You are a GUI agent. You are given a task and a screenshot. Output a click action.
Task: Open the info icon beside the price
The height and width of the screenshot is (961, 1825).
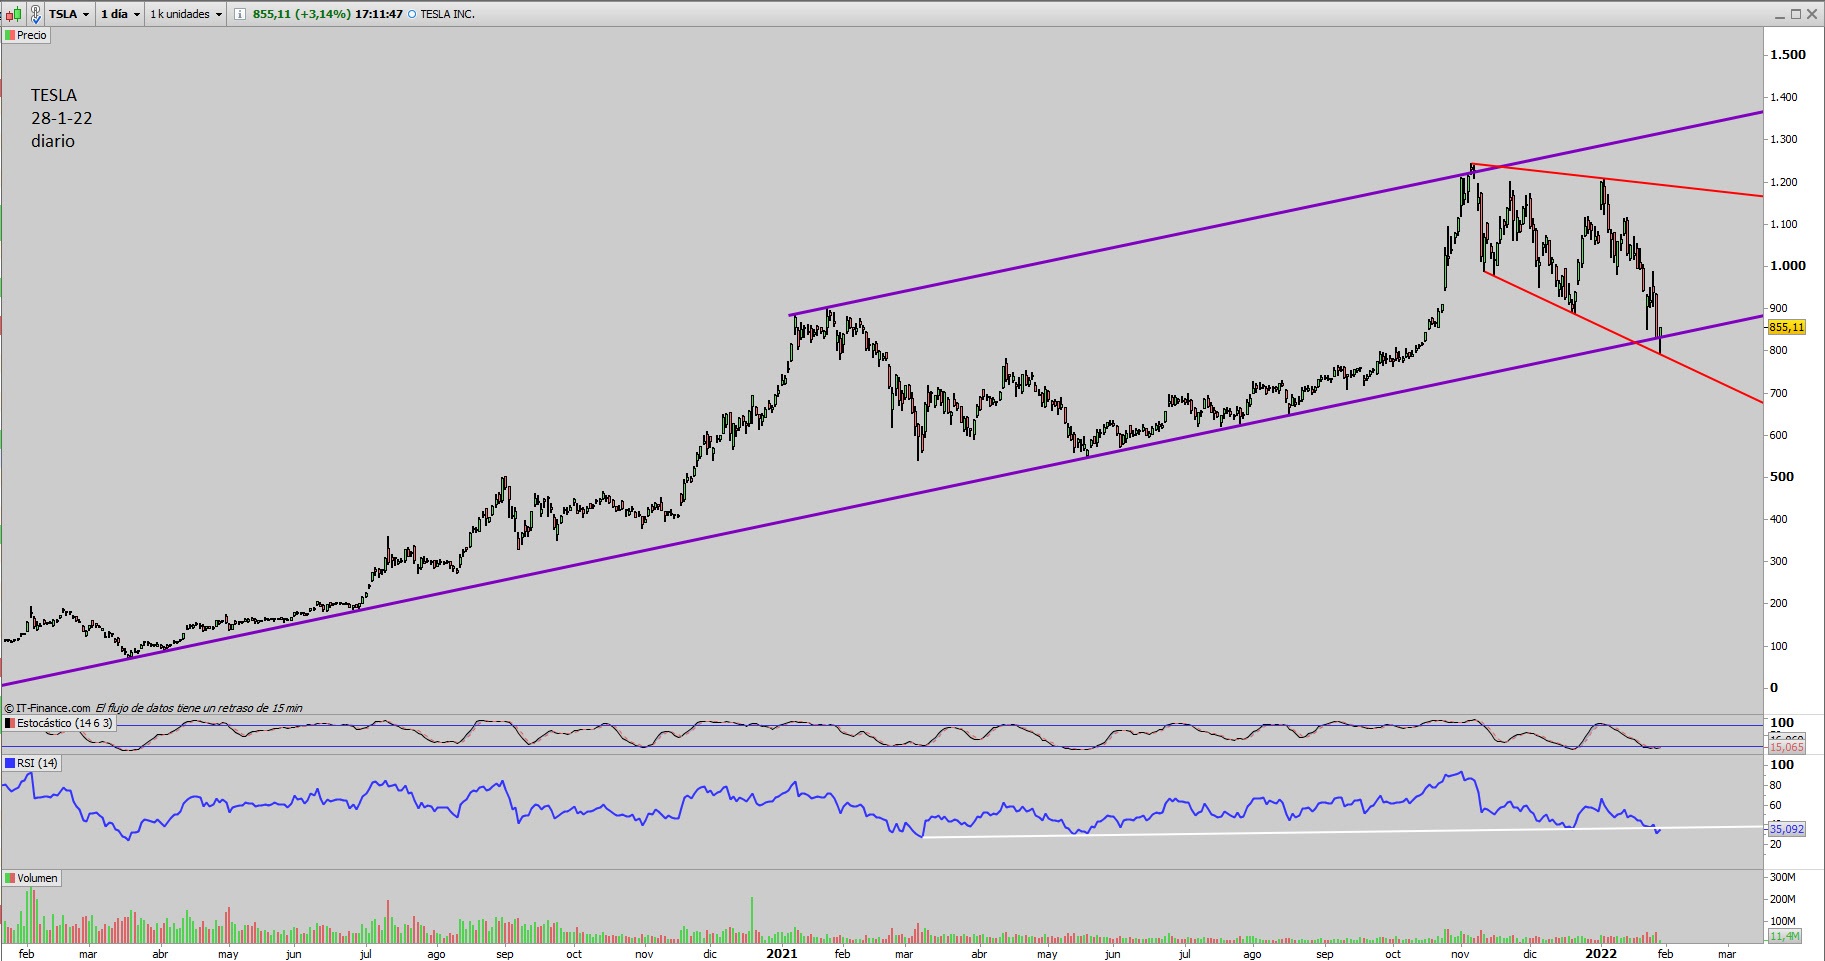tap(240, 14)
